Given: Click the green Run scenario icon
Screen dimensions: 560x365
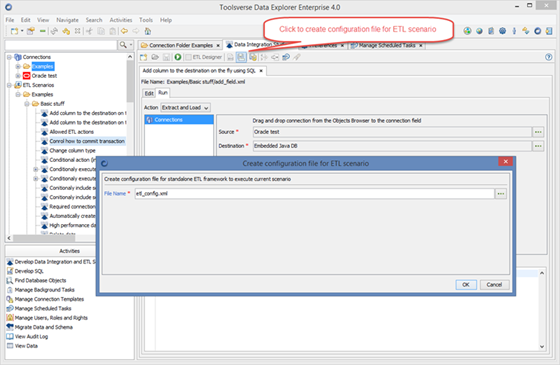Looking at the screenshot, I should pyautogui.click(x=178, y=57).
